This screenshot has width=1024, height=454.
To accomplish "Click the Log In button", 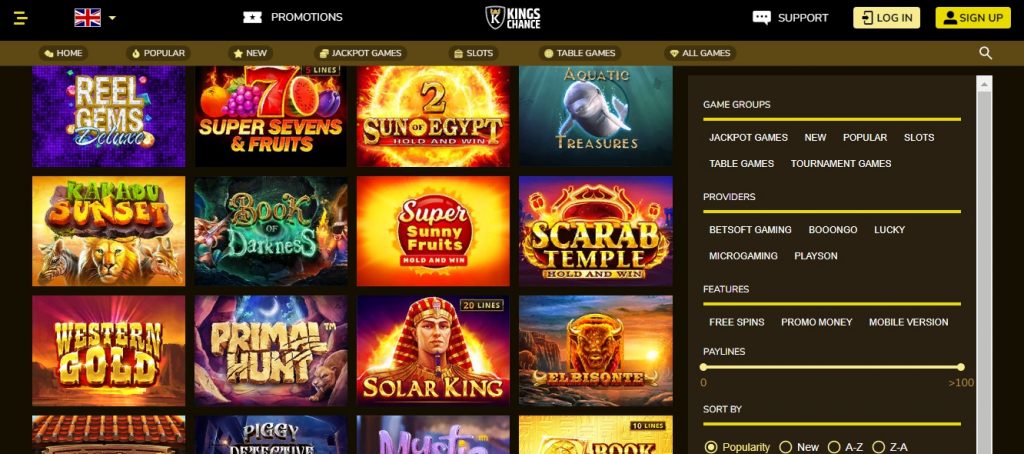I will (886, 18).
